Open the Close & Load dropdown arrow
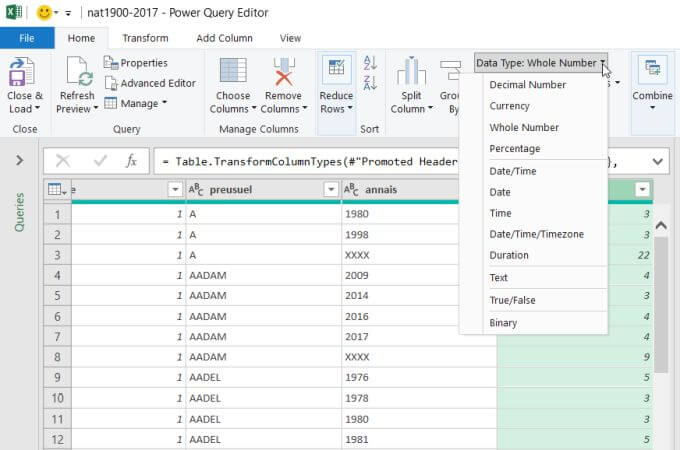The height and width of the screenshot is (450, 680). tap(38, 108)
